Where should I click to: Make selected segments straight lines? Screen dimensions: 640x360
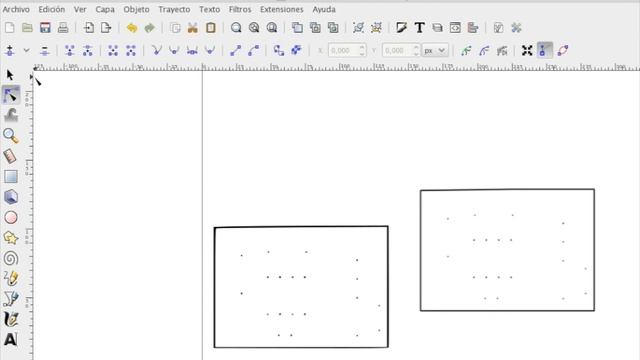[x=236, y=51]
